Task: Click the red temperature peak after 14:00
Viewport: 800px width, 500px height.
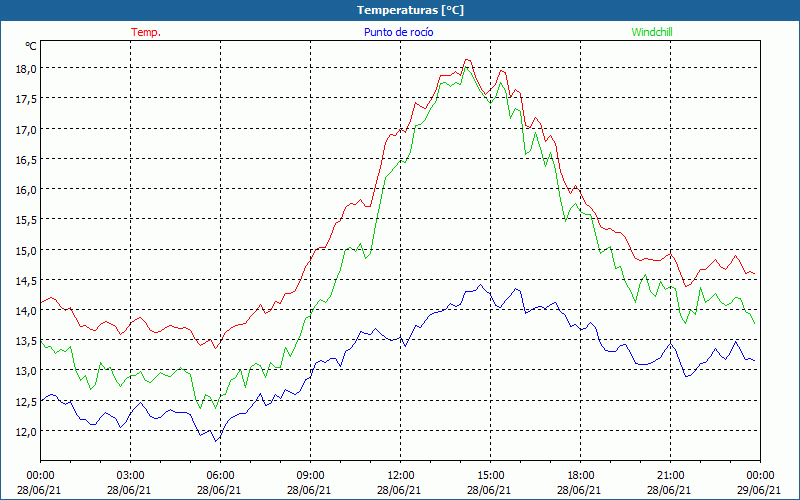Action: point(467,60)
